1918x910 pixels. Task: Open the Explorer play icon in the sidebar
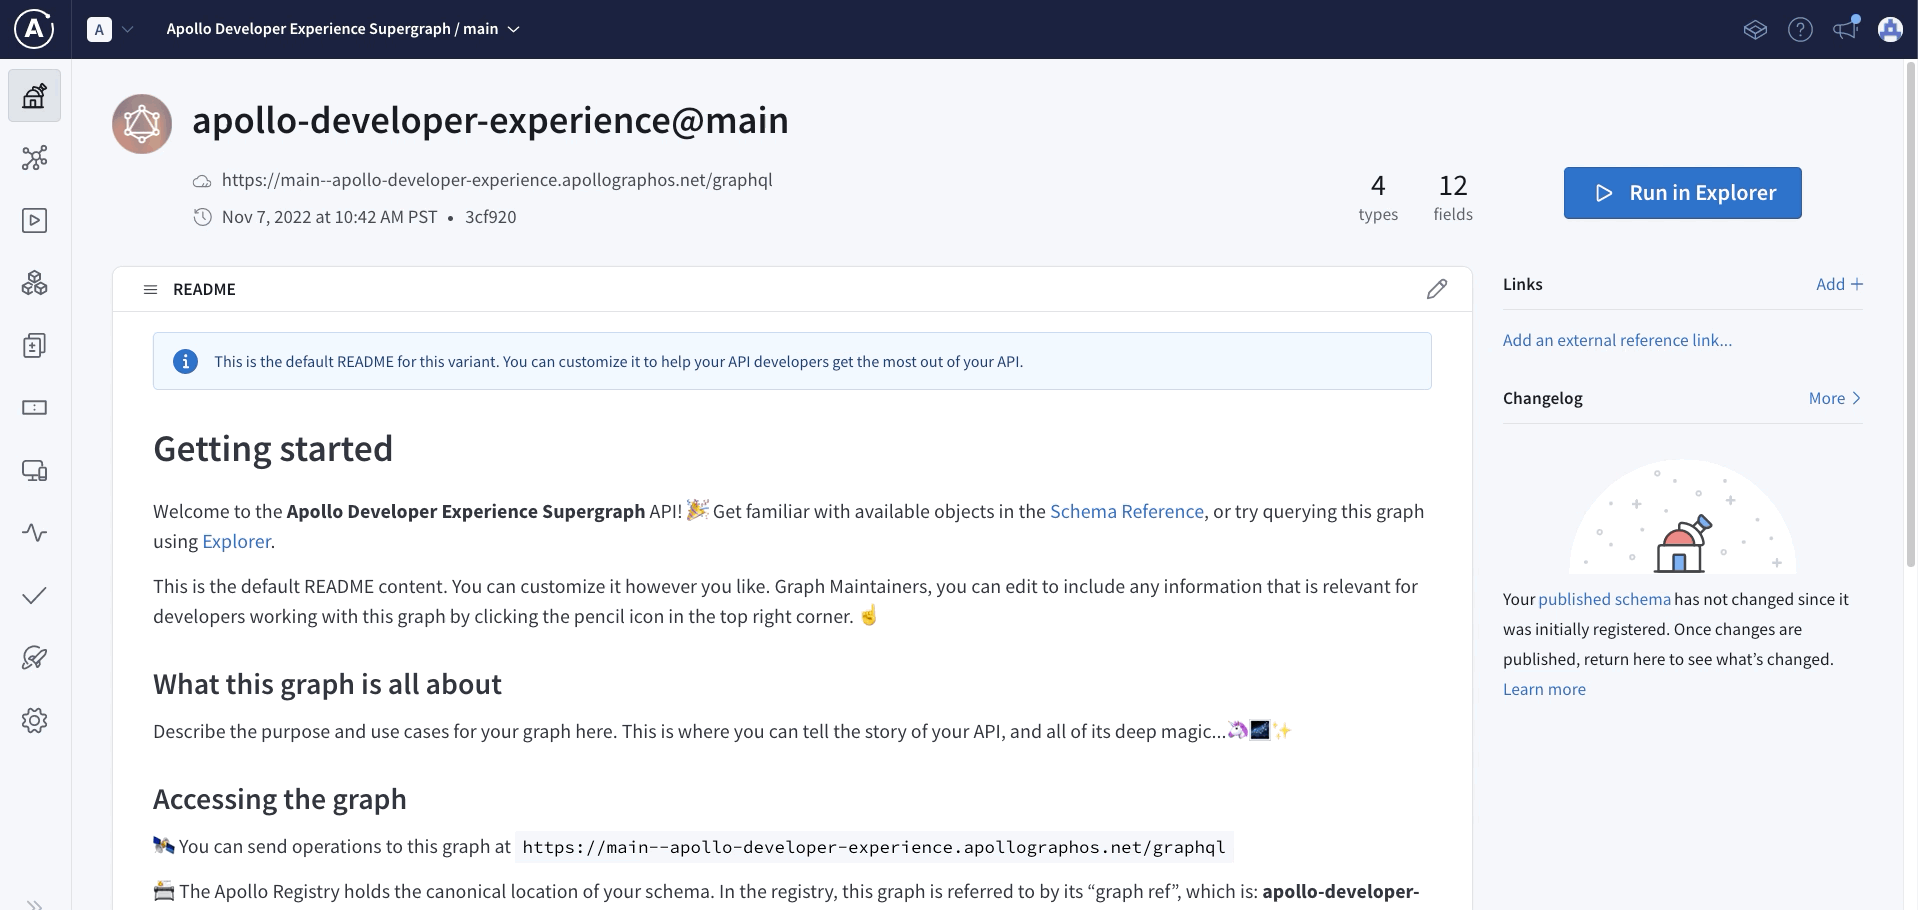[x=34, y=220]
